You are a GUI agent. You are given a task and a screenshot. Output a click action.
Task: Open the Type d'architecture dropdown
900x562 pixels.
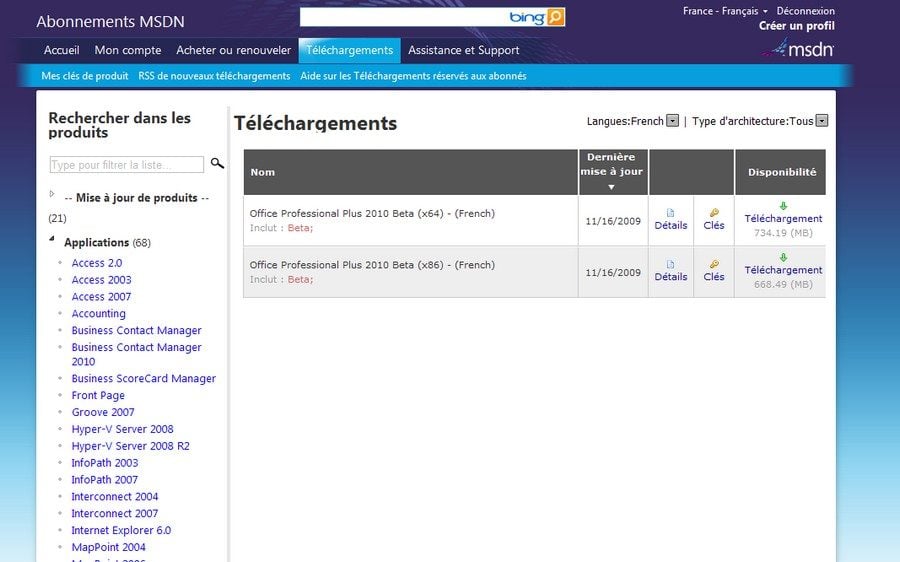pyautogui.click(x=822, y=121)
